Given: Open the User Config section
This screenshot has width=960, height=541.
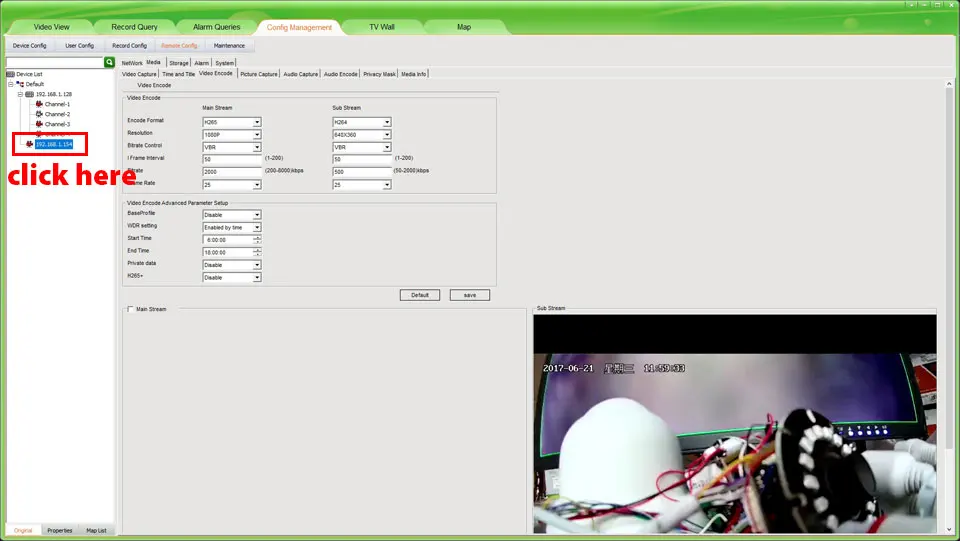Looking at the screenshot, I should click(x=80, y=45).
